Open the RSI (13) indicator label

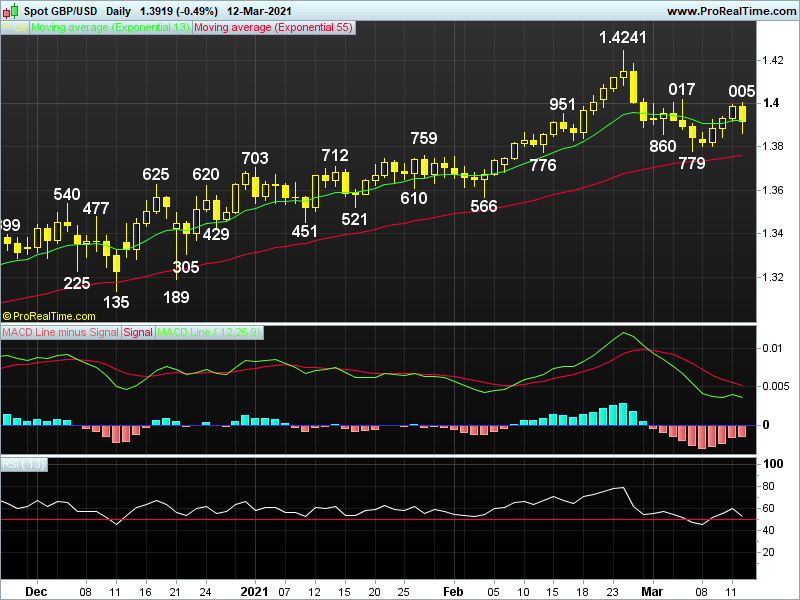(x=20, y=464)
